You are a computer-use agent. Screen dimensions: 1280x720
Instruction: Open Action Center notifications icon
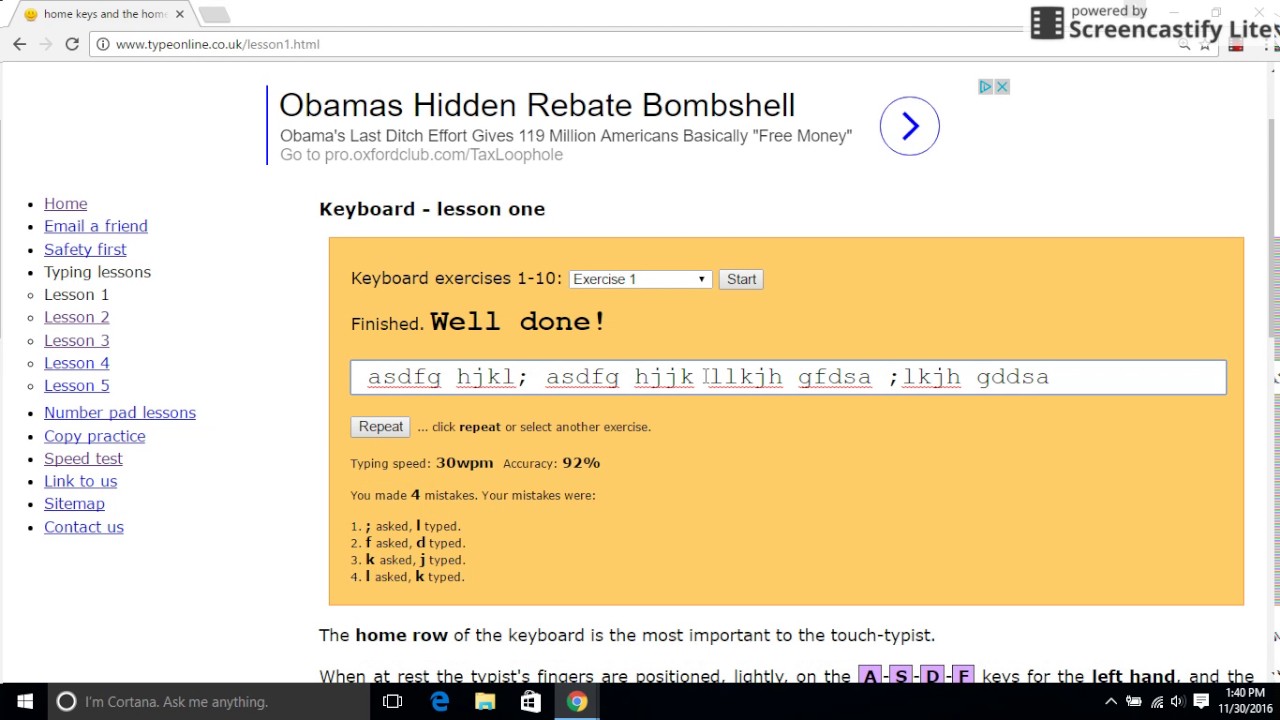click(1201, 701)
